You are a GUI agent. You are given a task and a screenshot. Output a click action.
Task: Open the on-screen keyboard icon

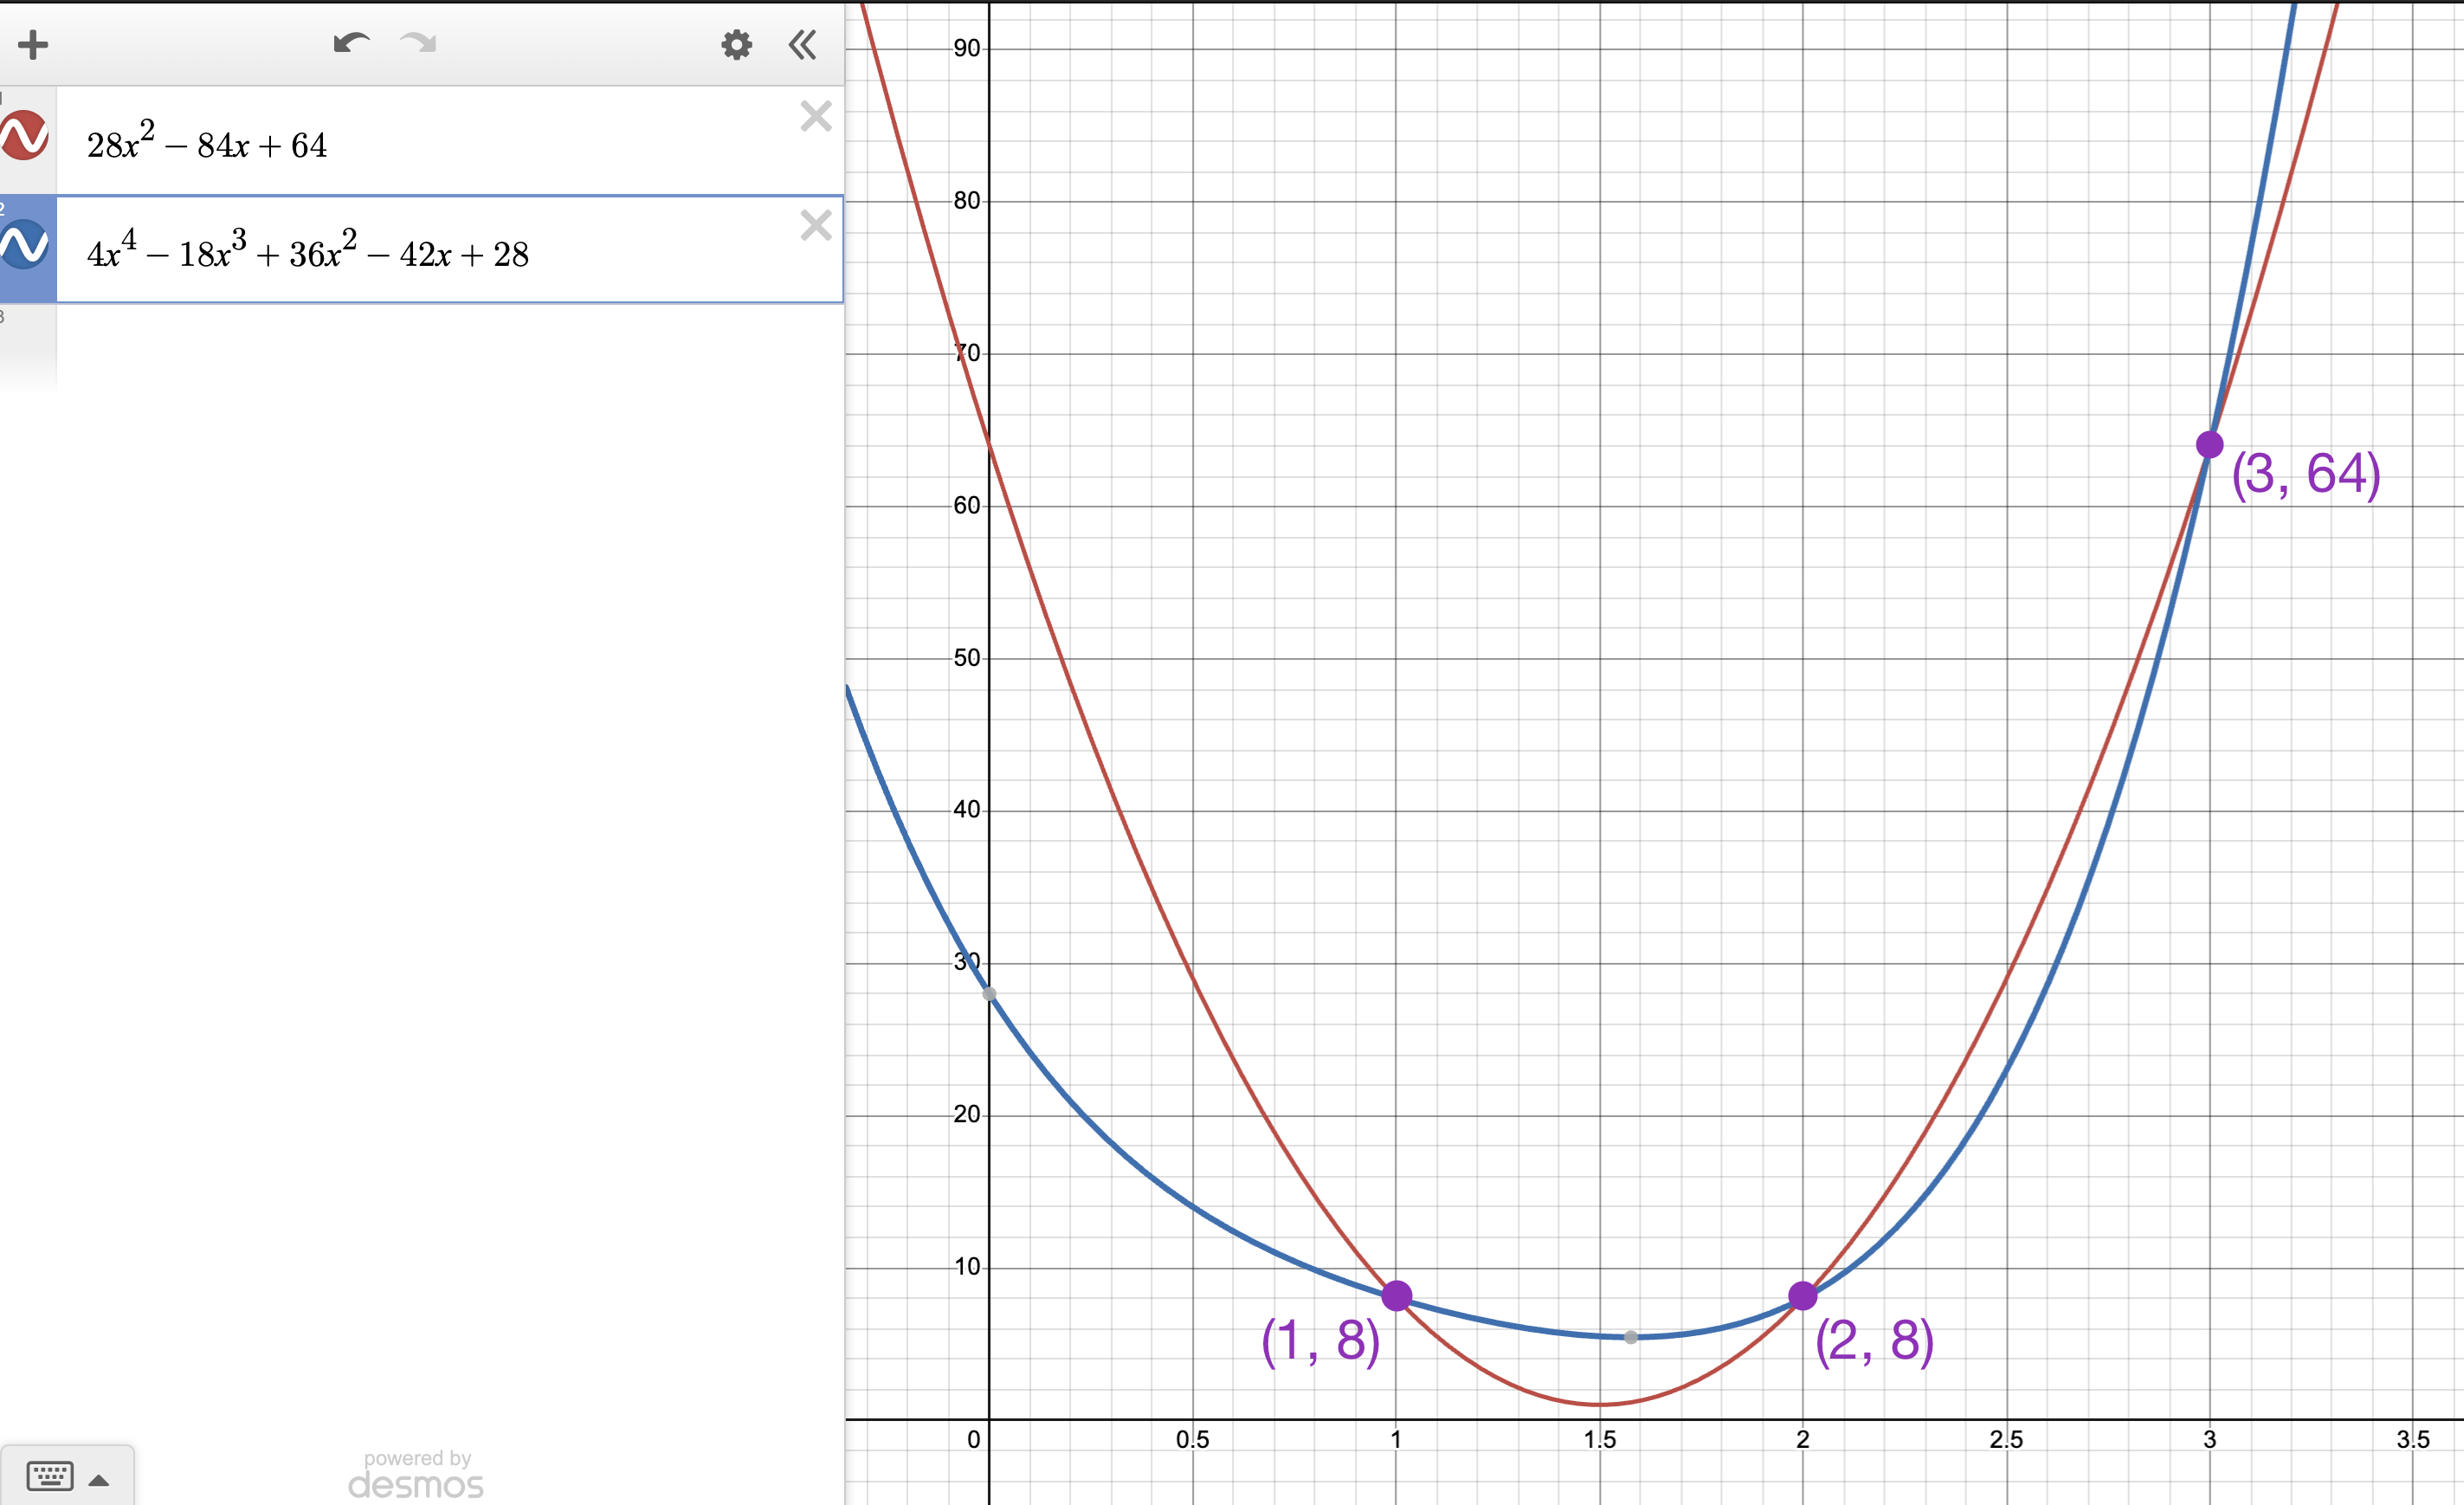(52, 1475)
